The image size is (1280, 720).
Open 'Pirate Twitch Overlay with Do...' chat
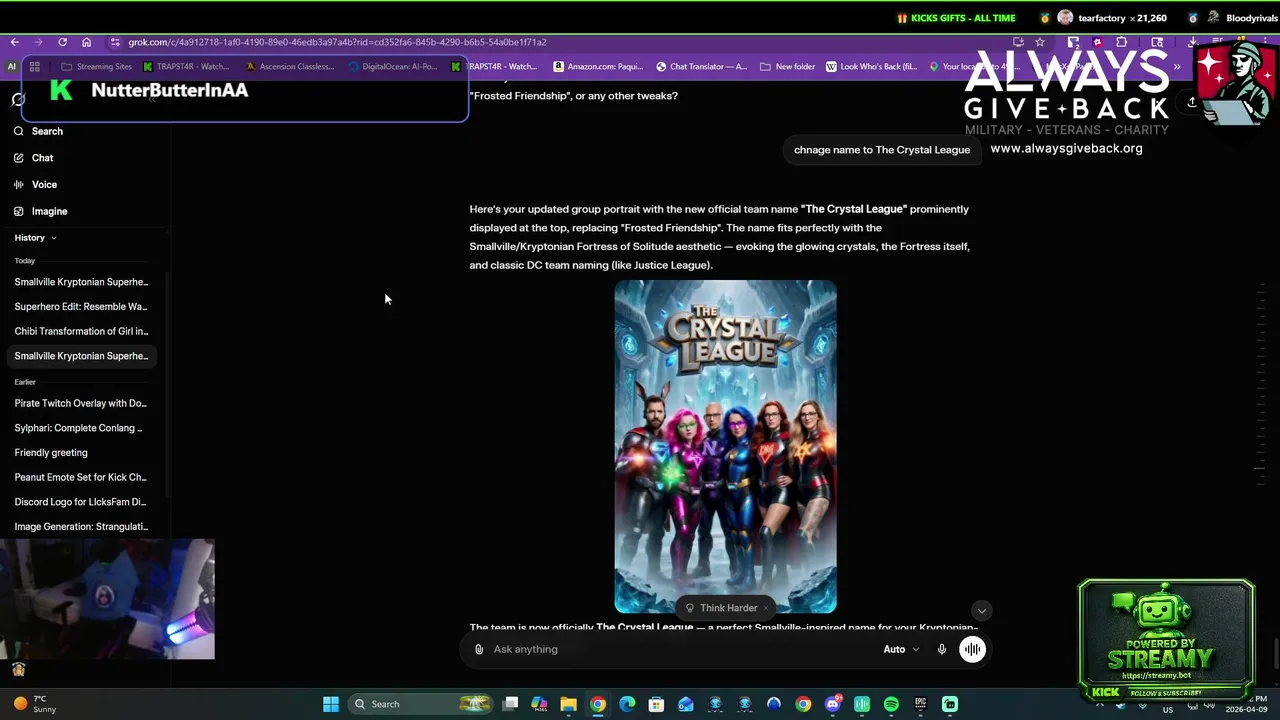(81, 404)
